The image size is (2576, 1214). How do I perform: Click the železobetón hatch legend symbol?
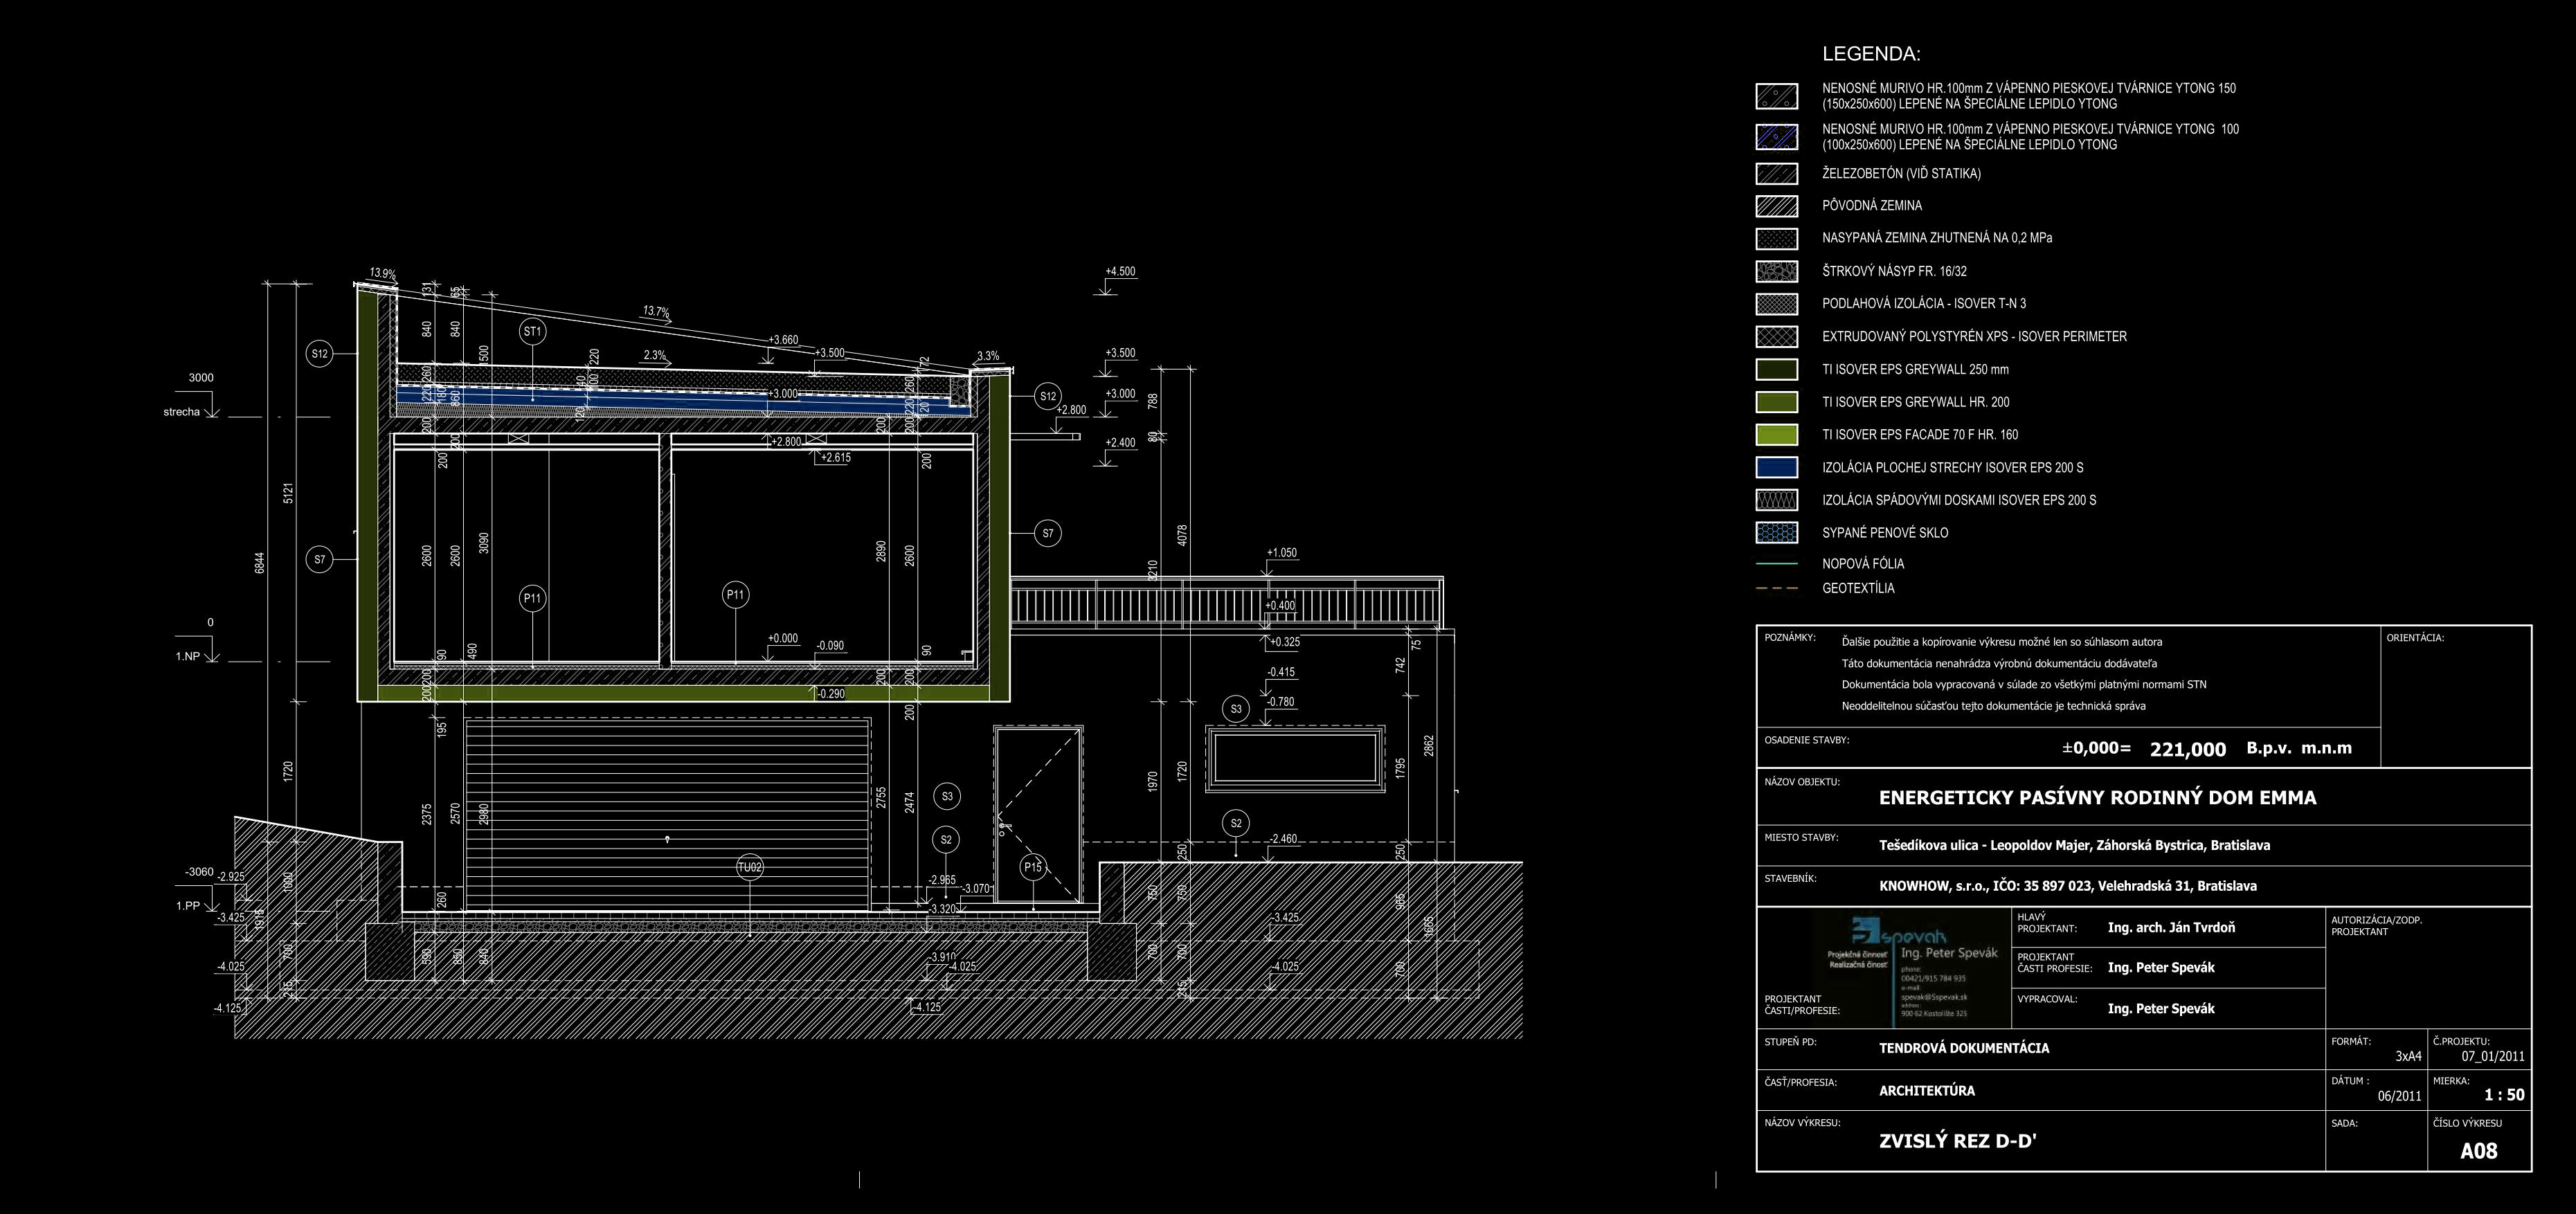click(1776, 174)
